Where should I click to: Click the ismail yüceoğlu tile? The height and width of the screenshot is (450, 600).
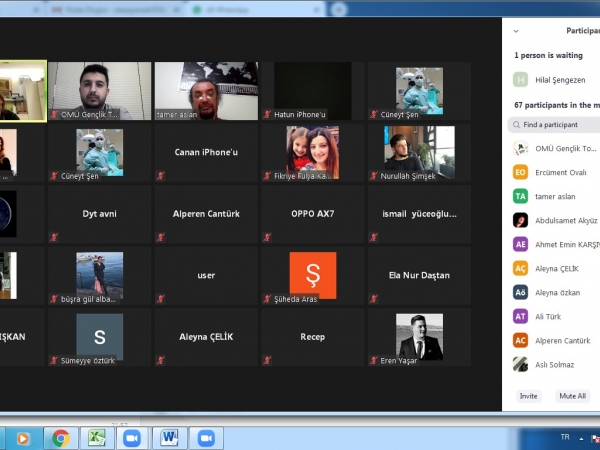coord(419,214)
